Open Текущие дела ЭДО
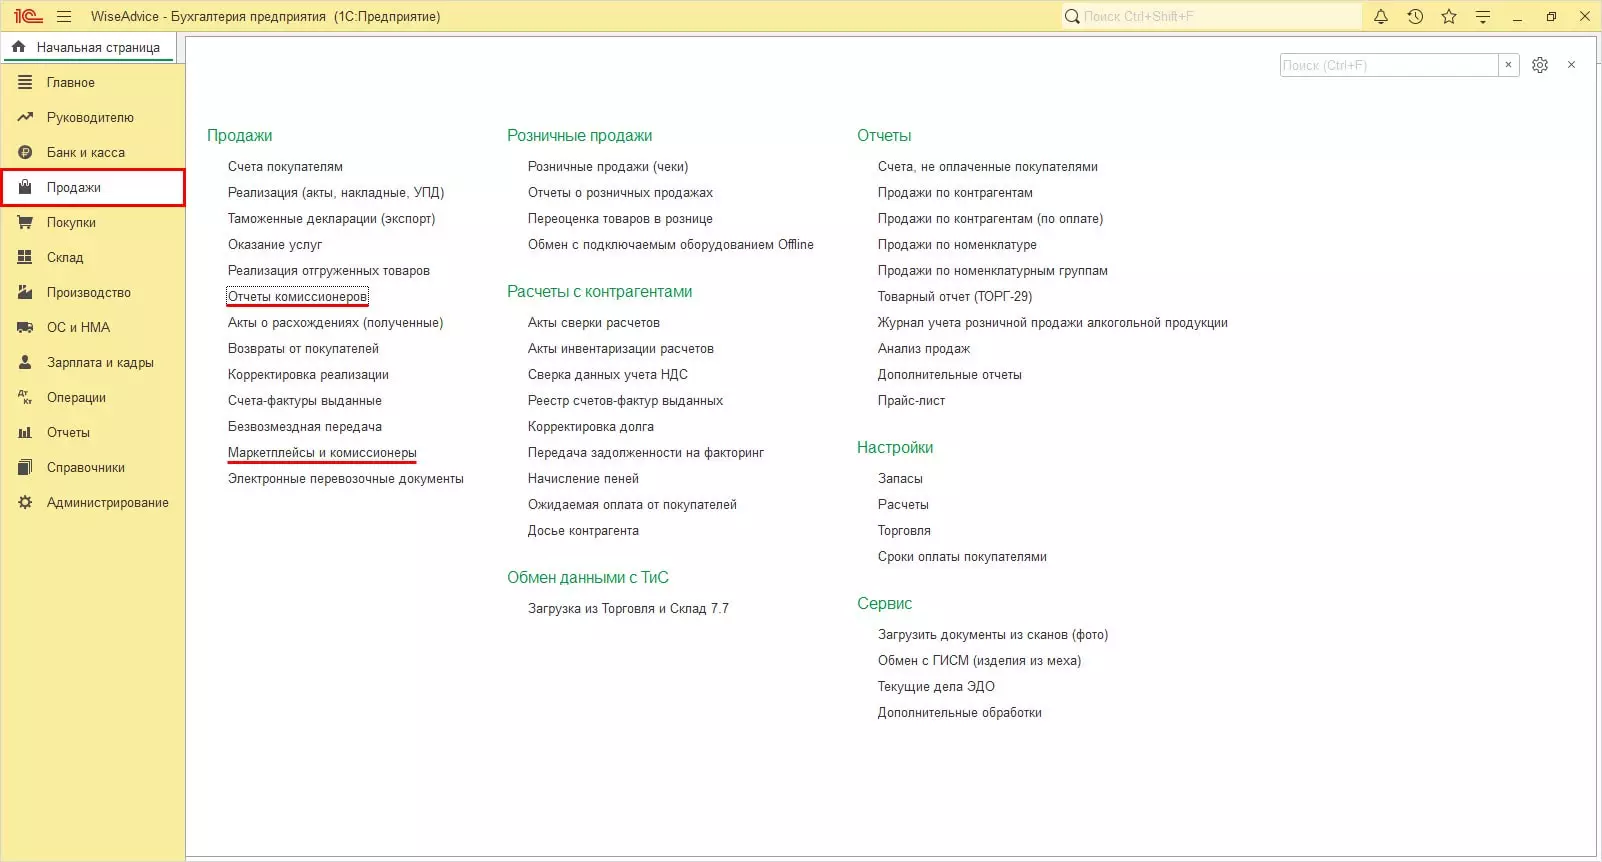Screen dimensions: 1602x862 click(936, 686)
